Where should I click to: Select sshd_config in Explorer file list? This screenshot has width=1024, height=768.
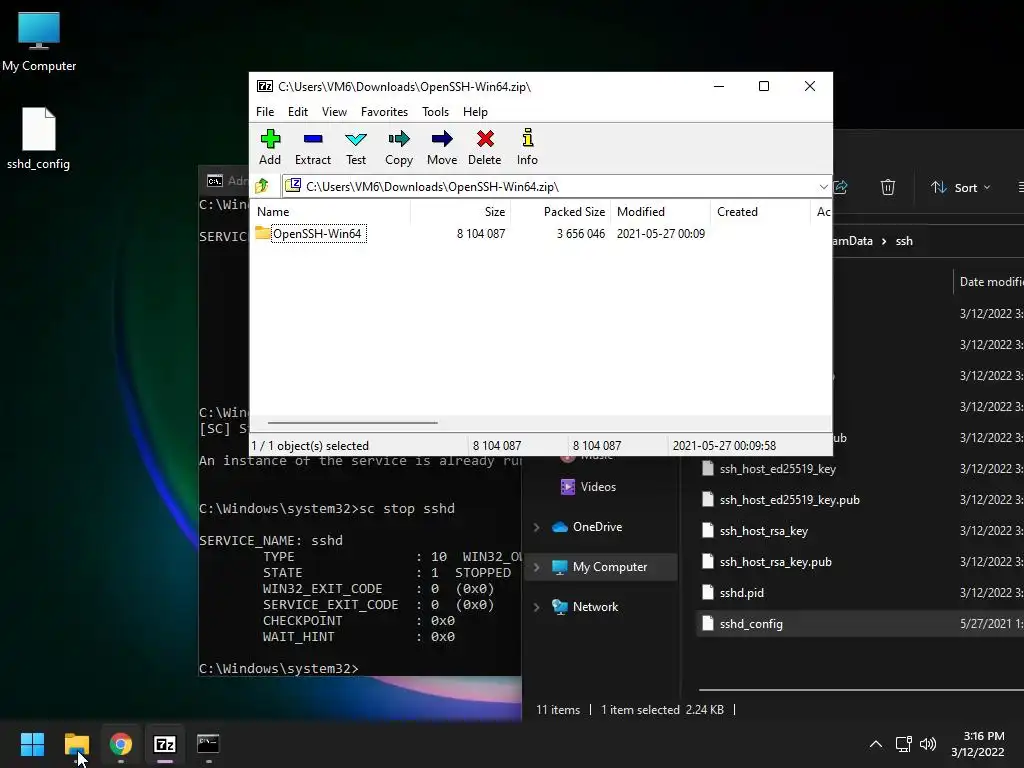coord(861,624)
